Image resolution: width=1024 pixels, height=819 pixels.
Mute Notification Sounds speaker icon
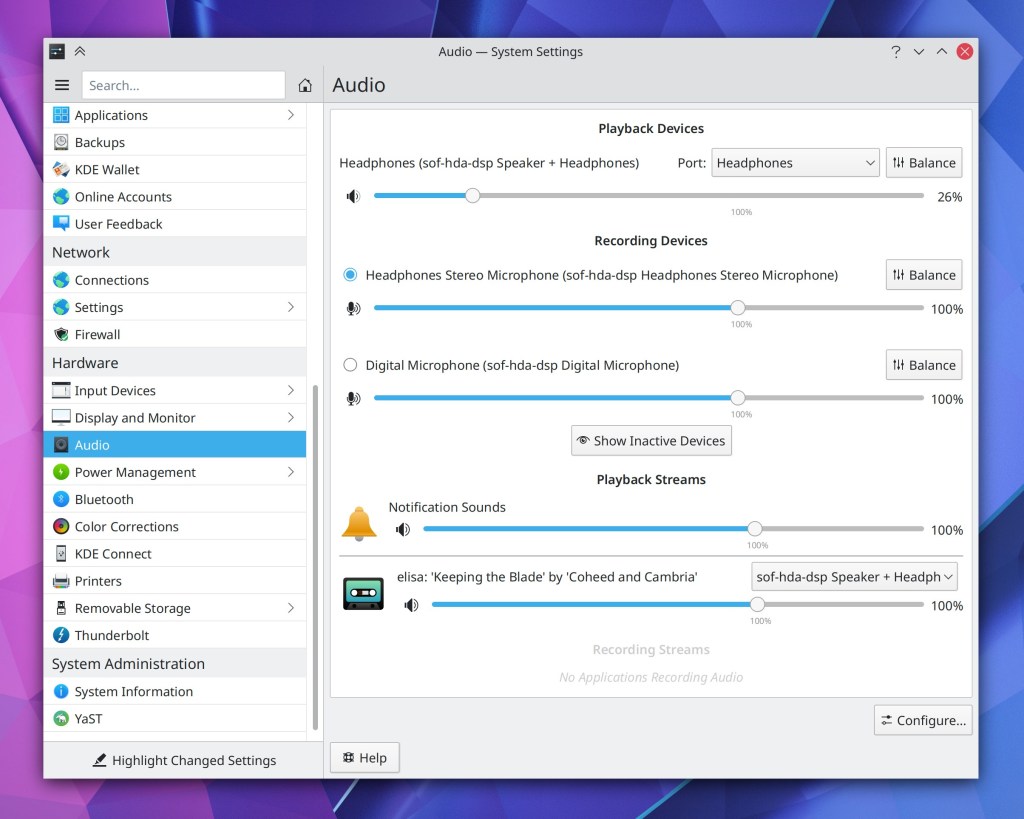(x=402, y=530)
